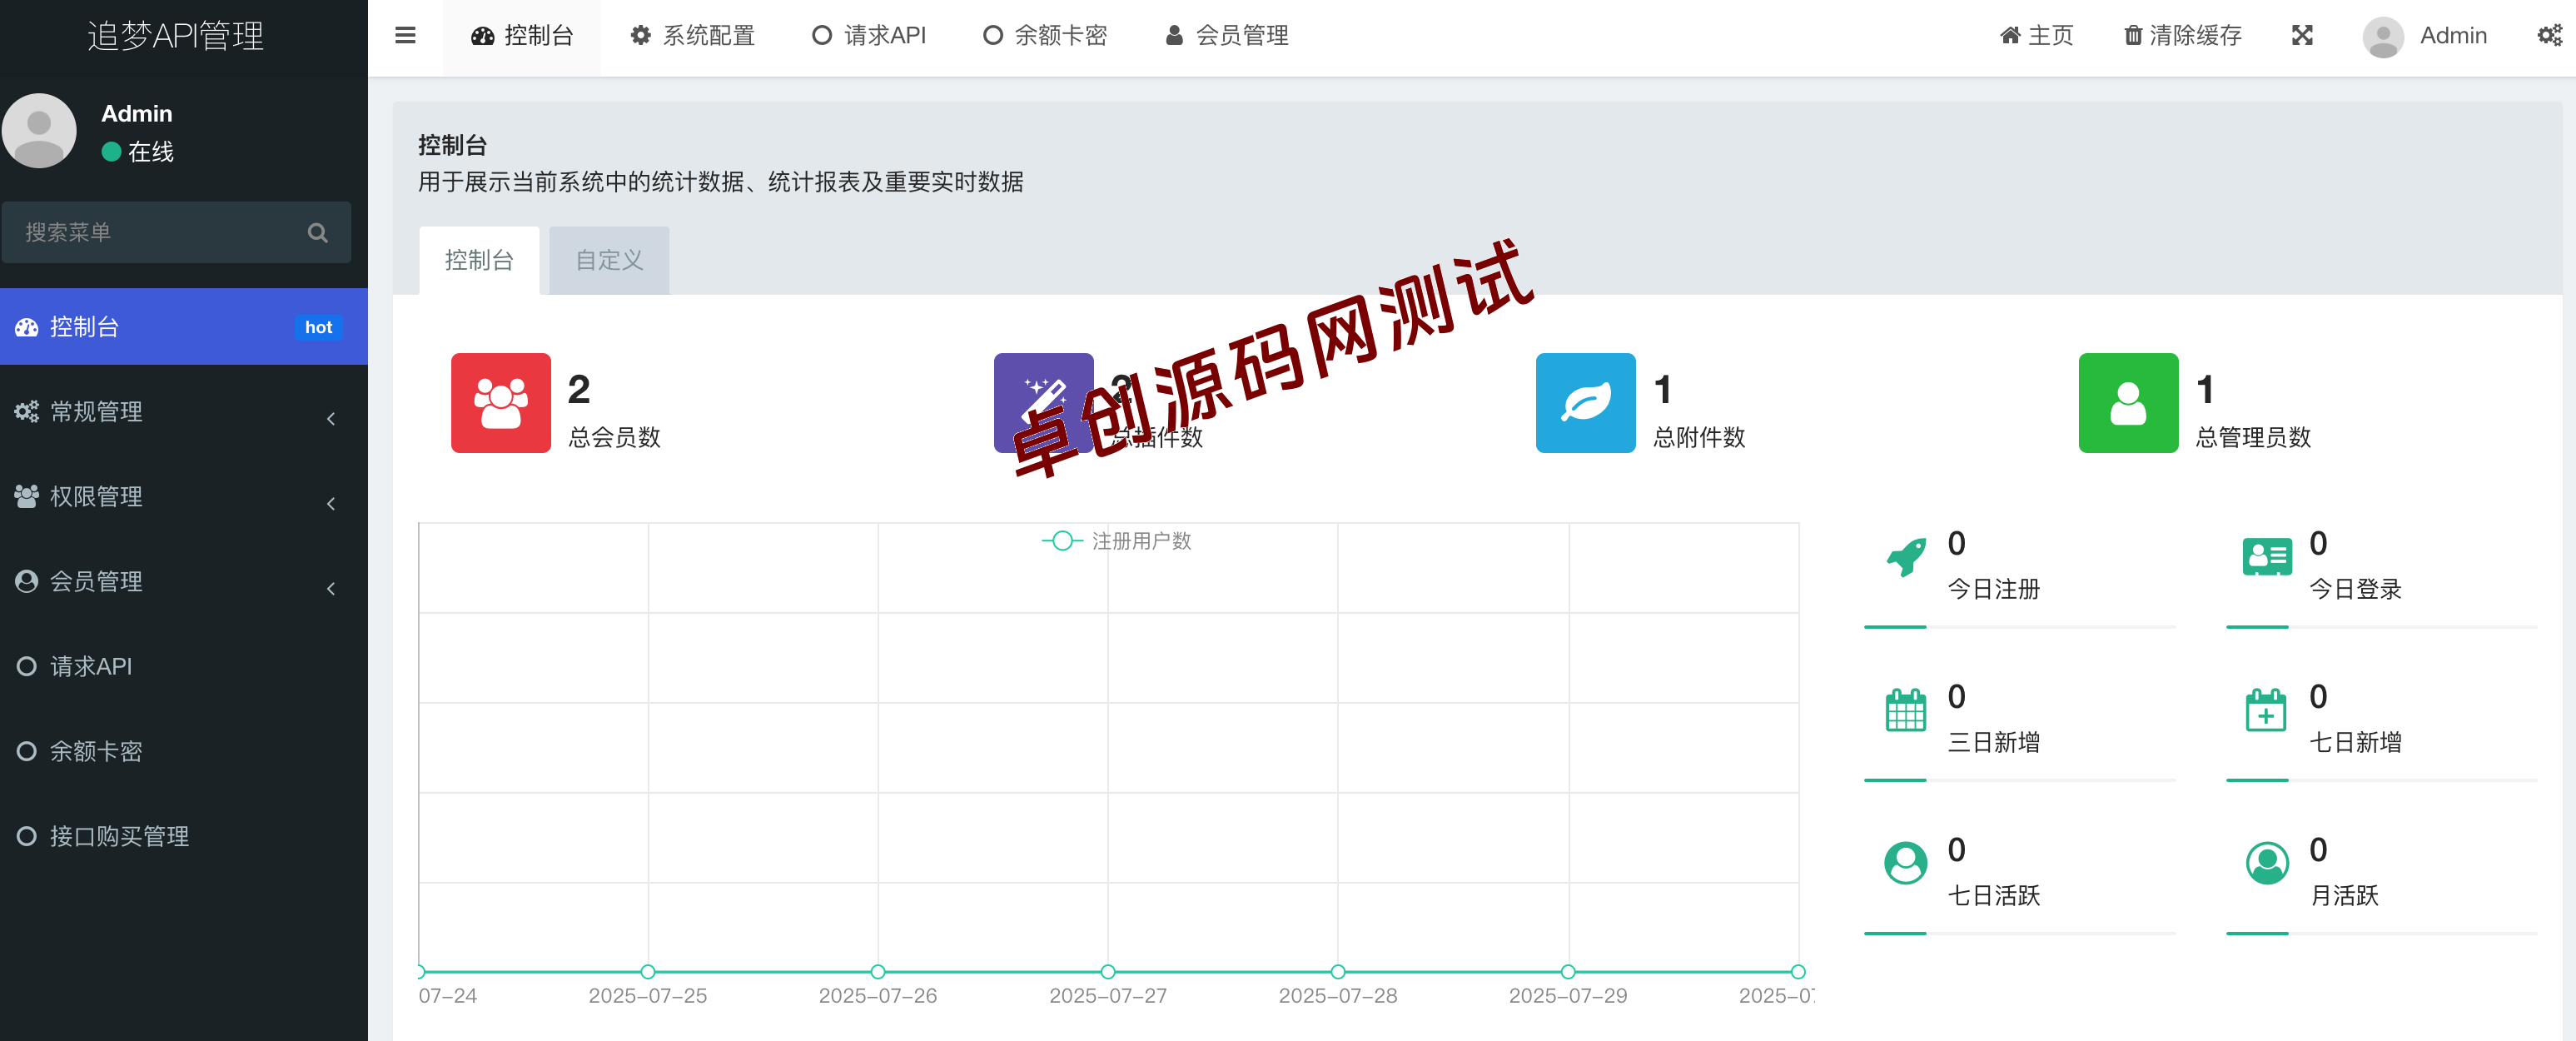Viewport: 2576px width, 1041px height.
Task: Click the user circle icon for 月活跃
Action: coord(2266,863)
